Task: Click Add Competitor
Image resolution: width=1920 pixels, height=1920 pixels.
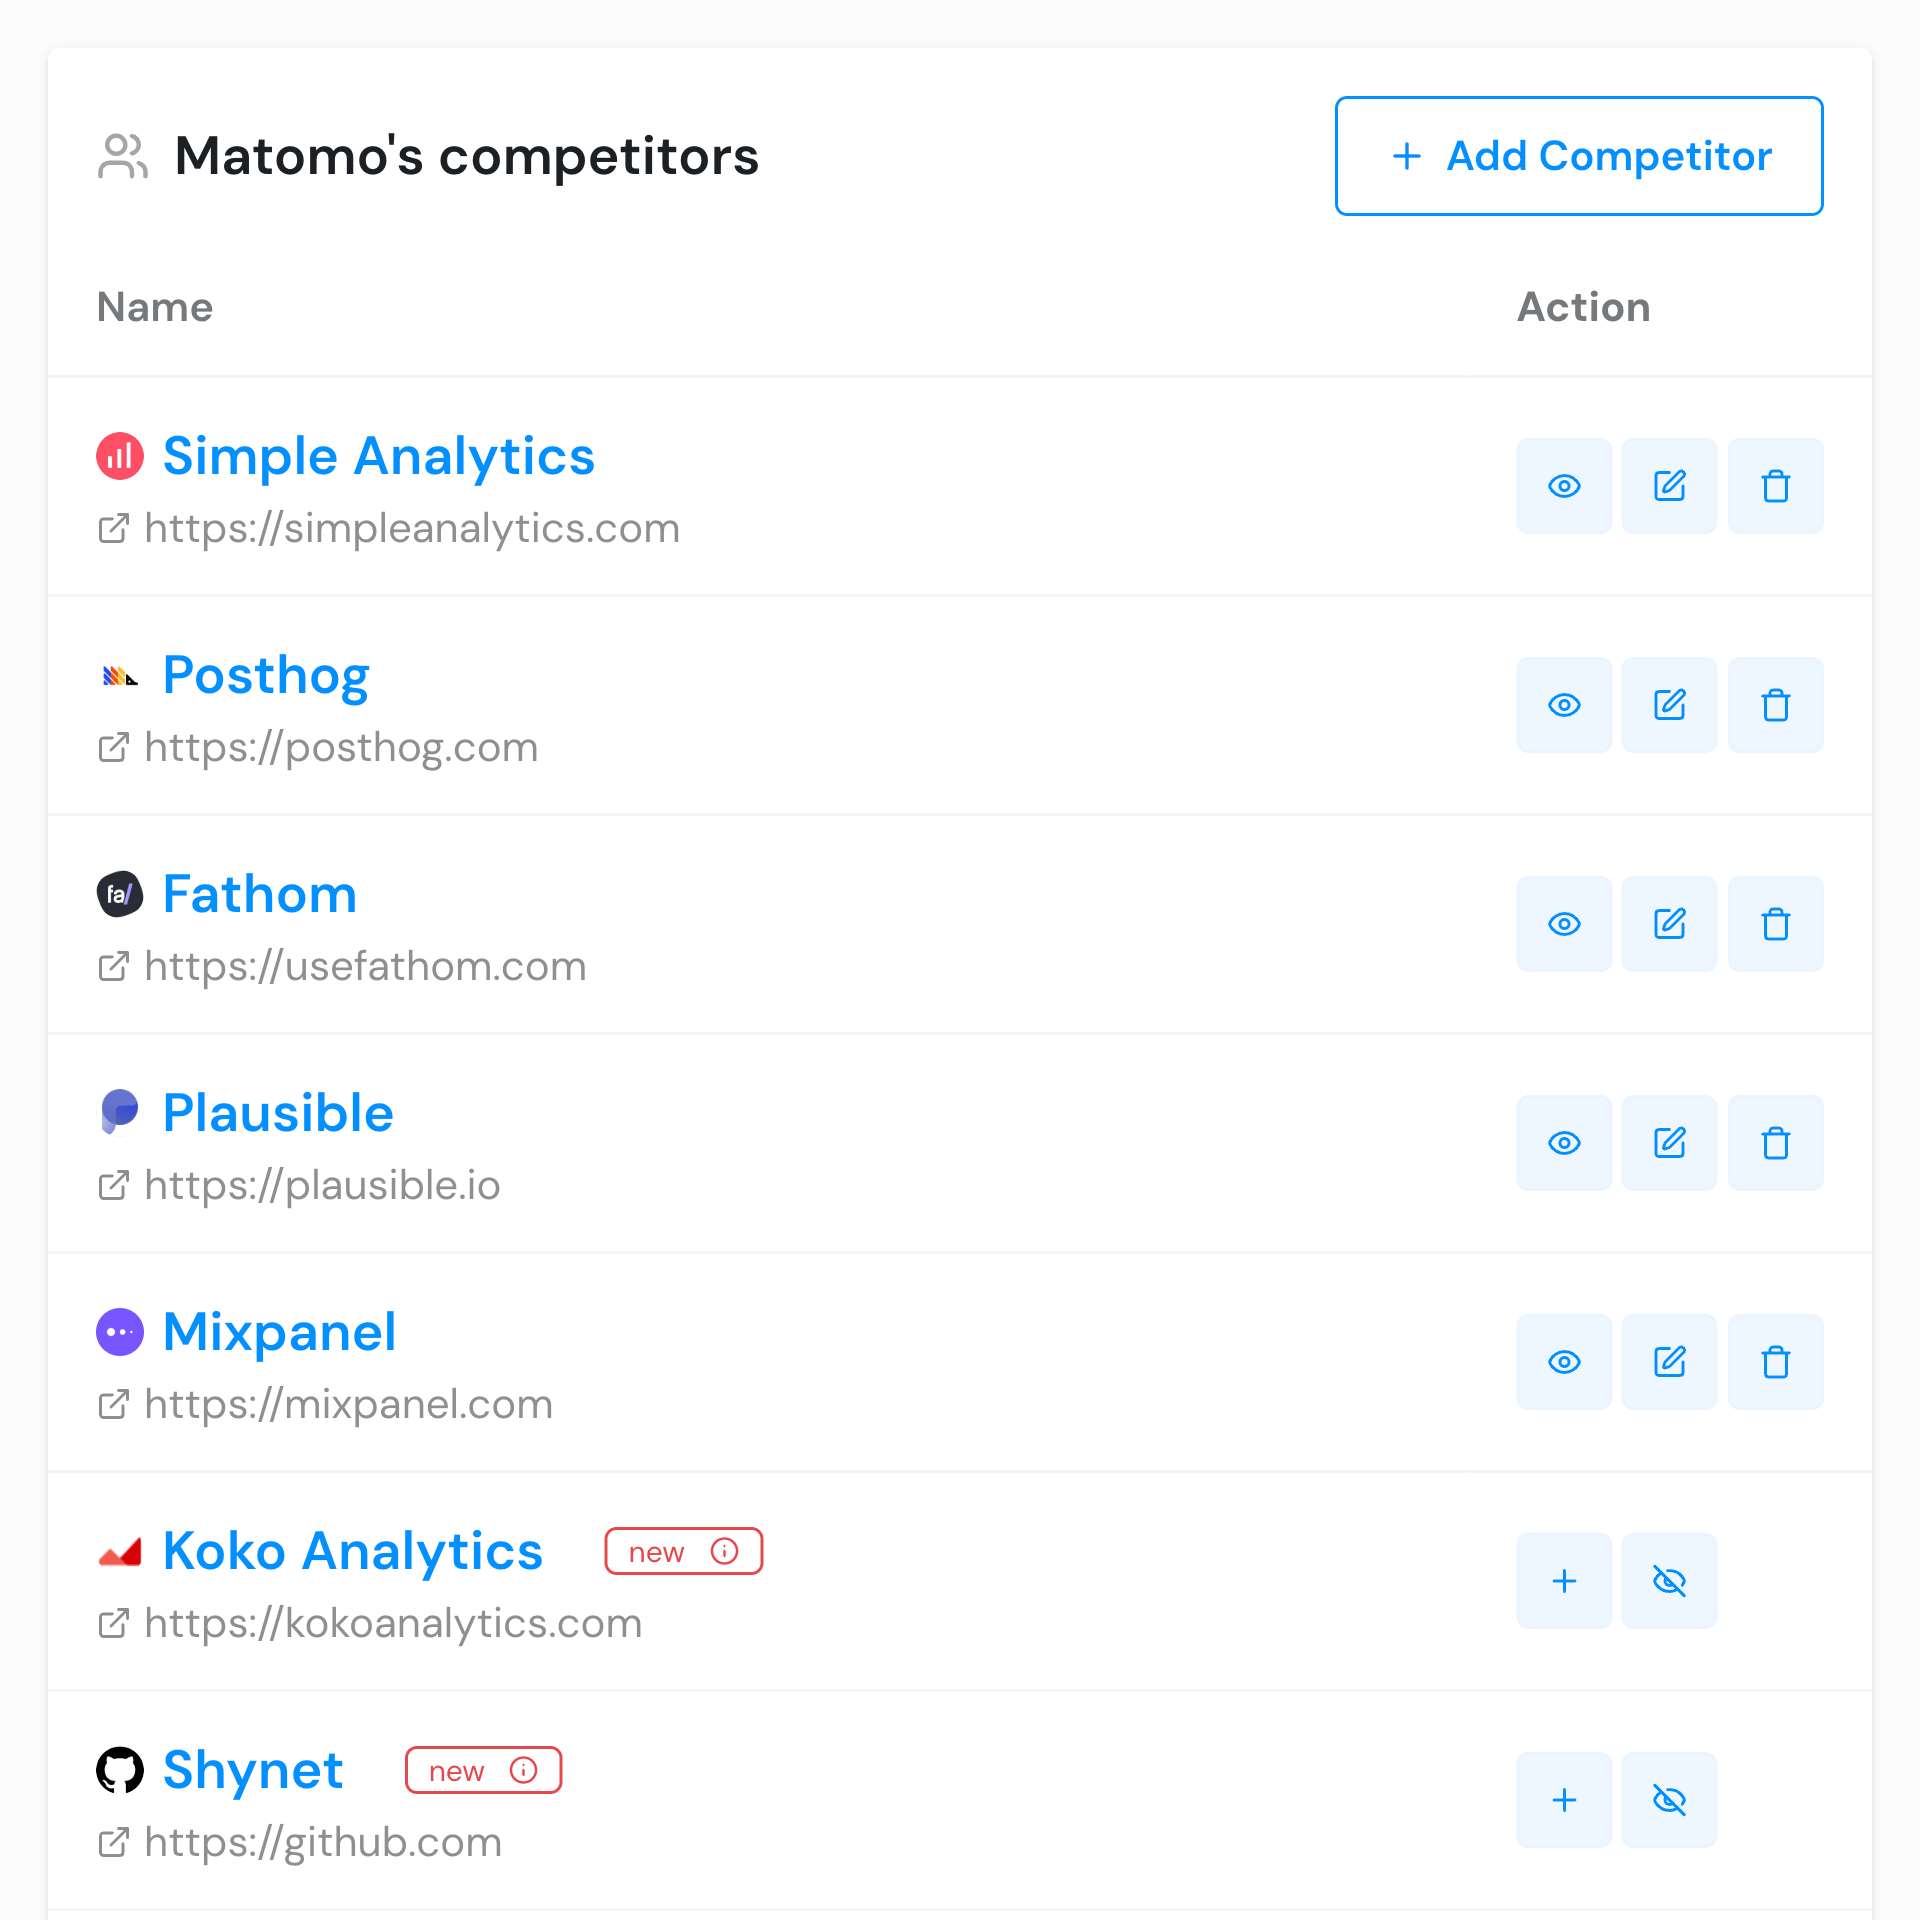Action: pos(1578,156)
